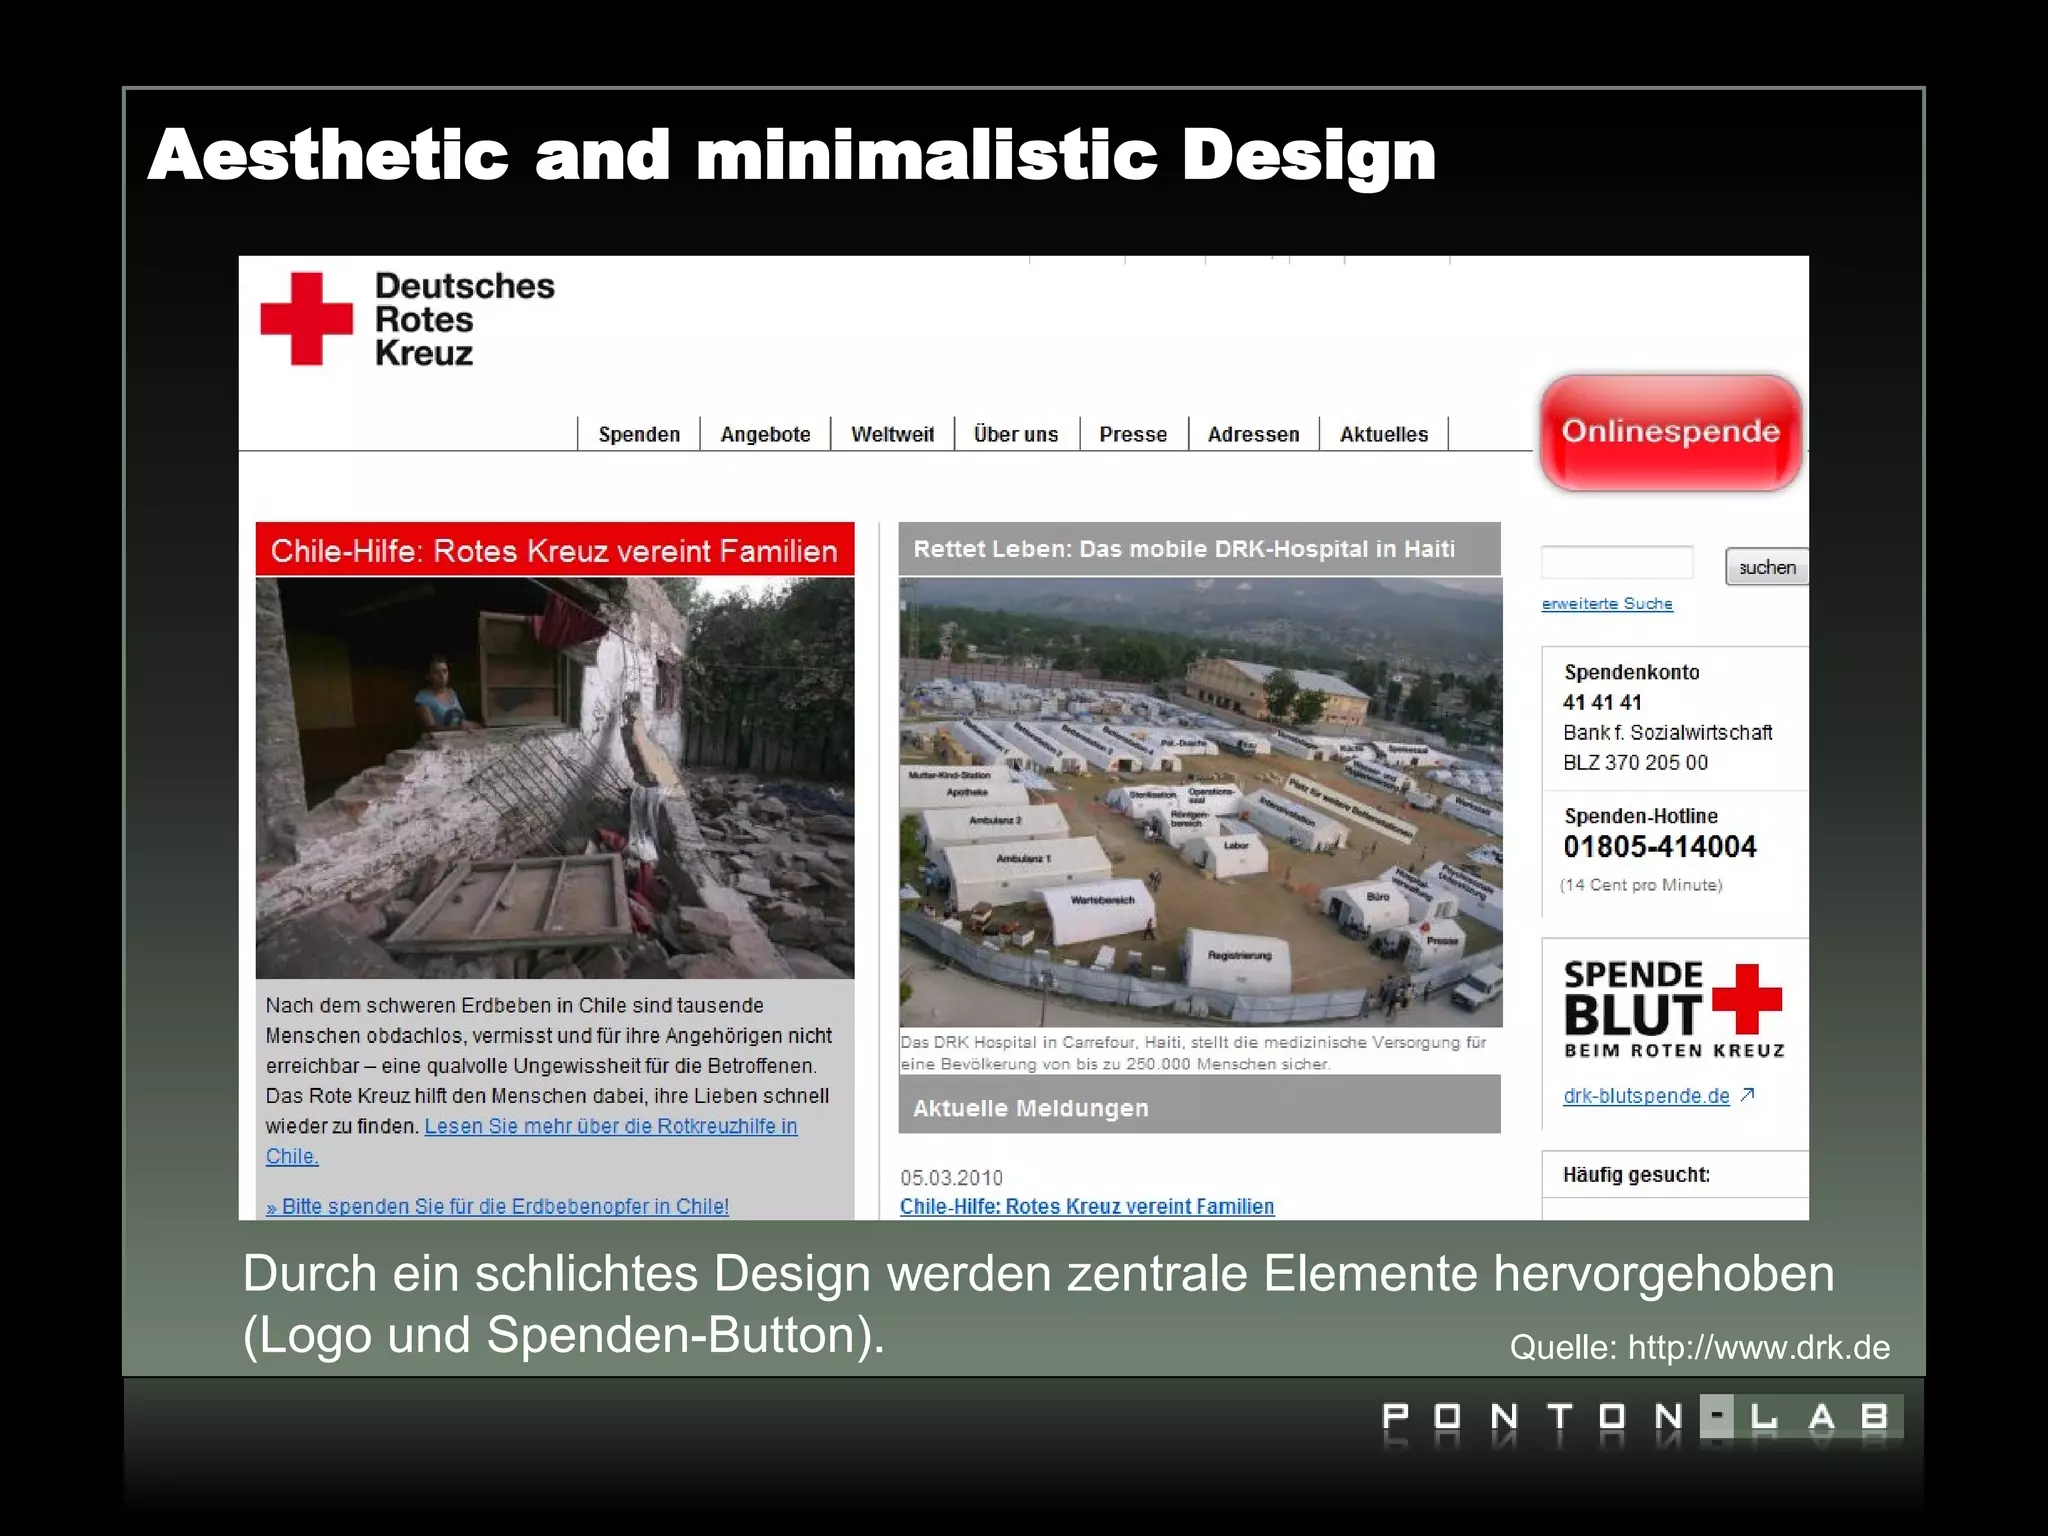Click the PONTON-LAB logo in the footer
The height and width of the screenshot is (1536, 2048).
click(1640, 1418)
